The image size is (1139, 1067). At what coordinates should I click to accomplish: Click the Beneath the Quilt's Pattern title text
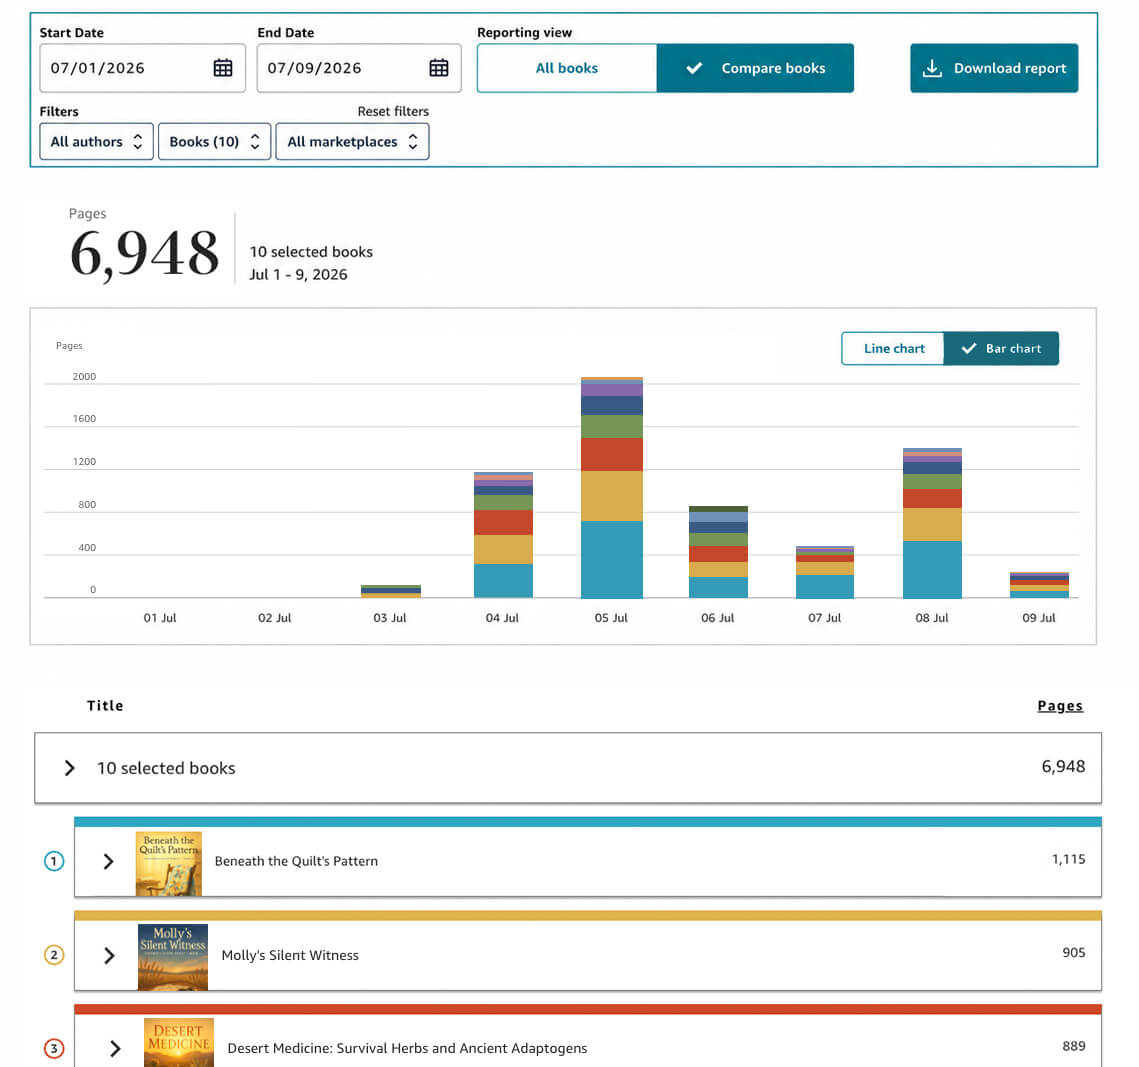pyautogui.click(x=296, y=861)
